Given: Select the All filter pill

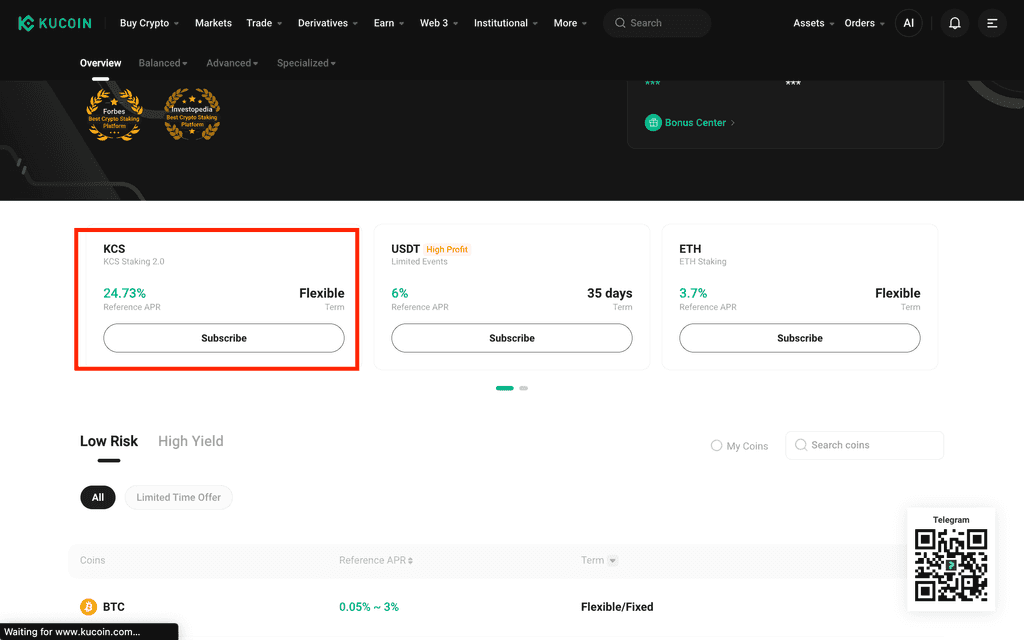Looking at the screenshot, I should 98,498.
